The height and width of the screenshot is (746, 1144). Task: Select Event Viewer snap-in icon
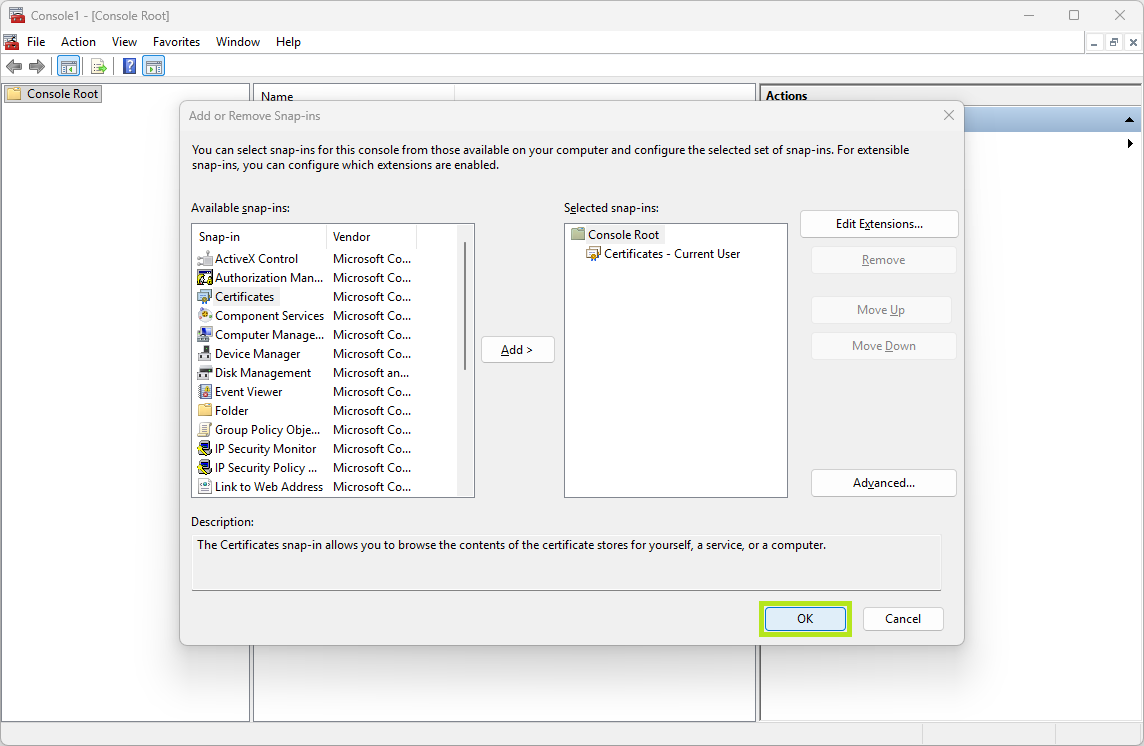205,391
